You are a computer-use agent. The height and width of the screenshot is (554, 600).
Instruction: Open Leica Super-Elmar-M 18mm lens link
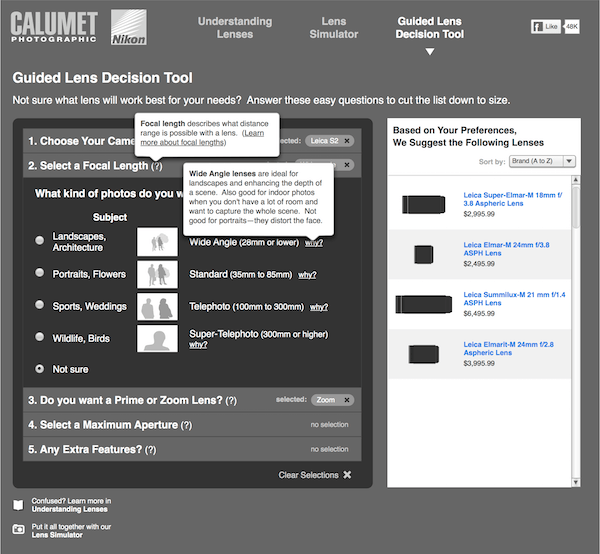pos(513,199)
